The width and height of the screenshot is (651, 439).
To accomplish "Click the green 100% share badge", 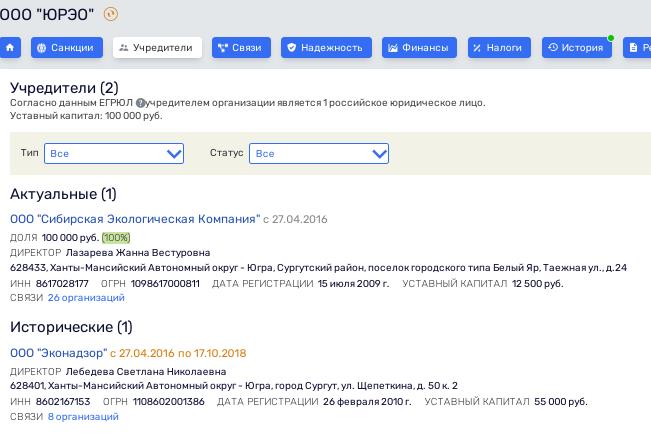I will [116, 238].
